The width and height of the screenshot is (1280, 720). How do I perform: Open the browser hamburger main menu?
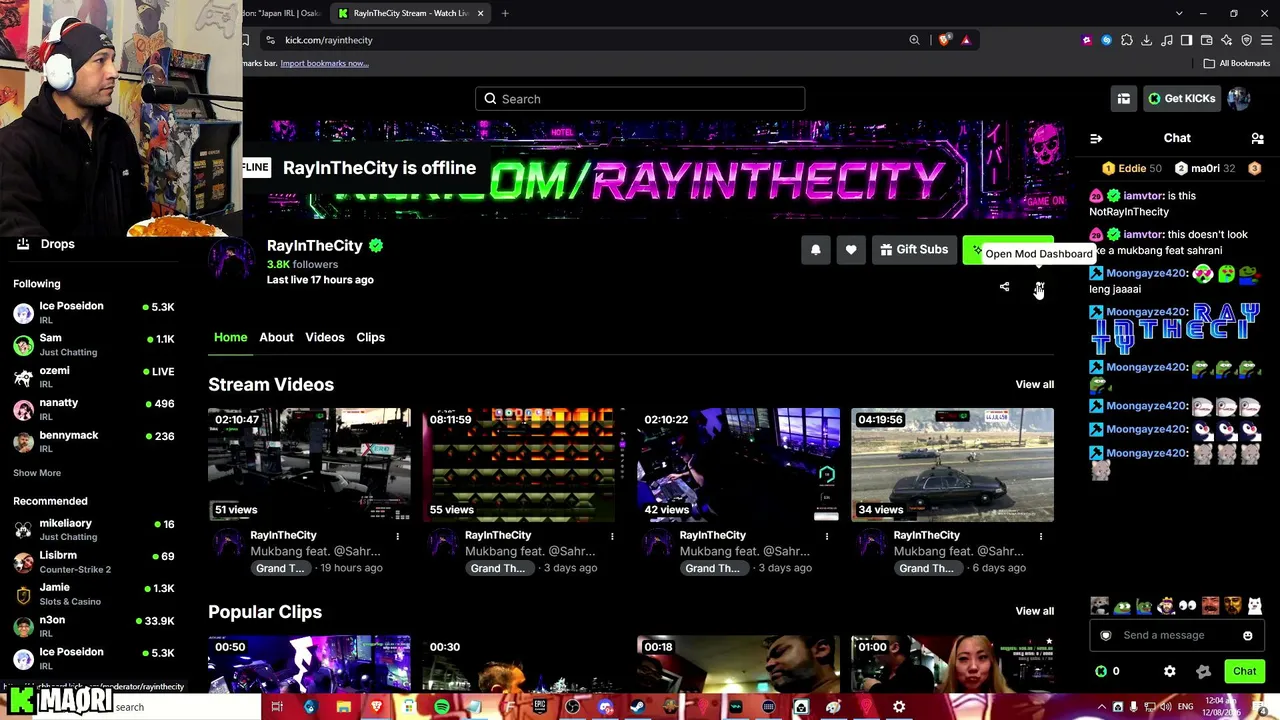point(1266,40)
